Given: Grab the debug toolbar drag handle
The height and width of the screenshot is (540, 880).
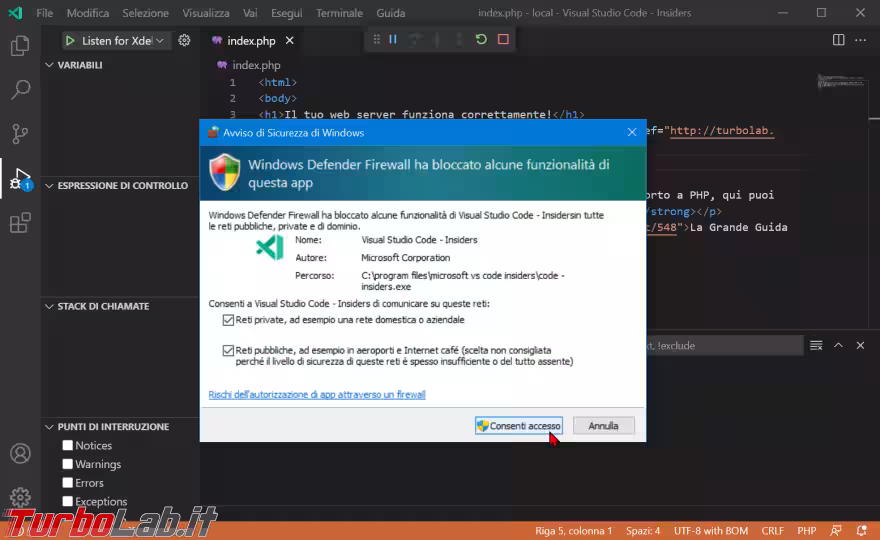Looking at the screenshot, I should 377,39.
